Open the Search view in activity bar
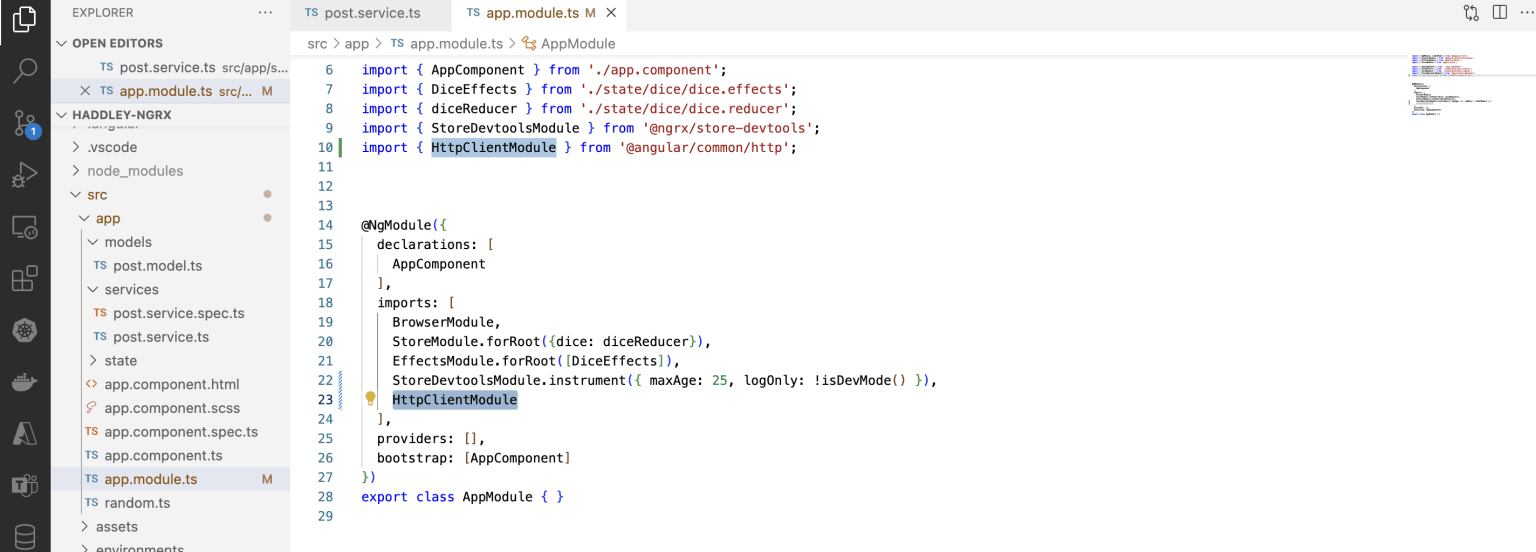 pyautogui.click(x=25, y=71)
